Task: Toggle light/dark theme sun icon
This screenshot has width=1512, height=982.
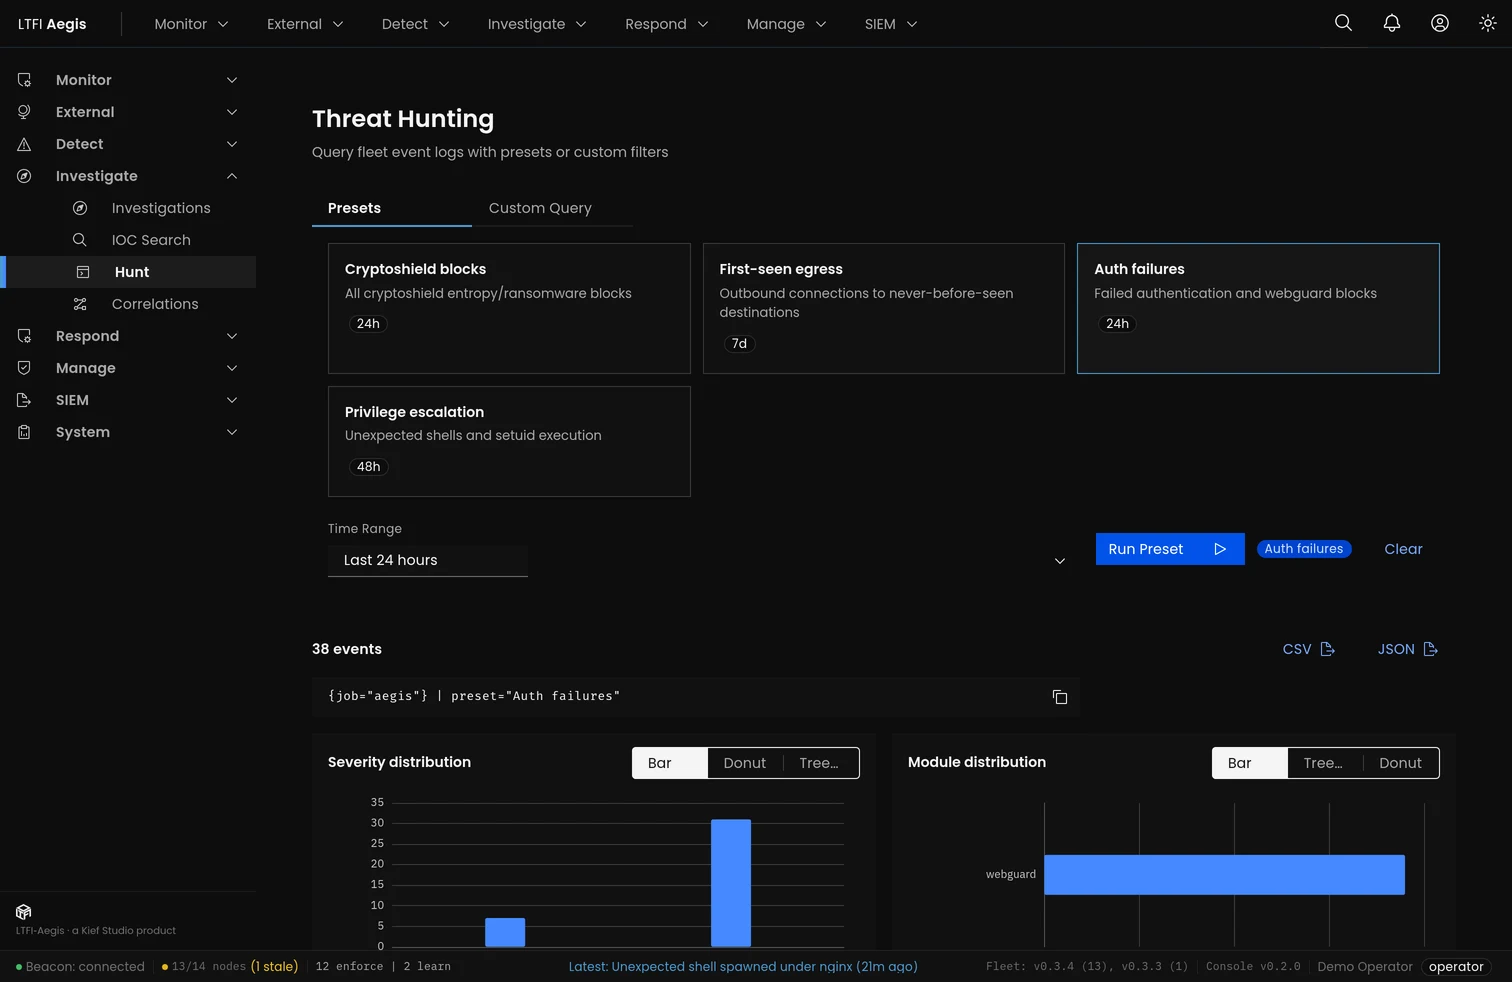Action: [1487, 23]
